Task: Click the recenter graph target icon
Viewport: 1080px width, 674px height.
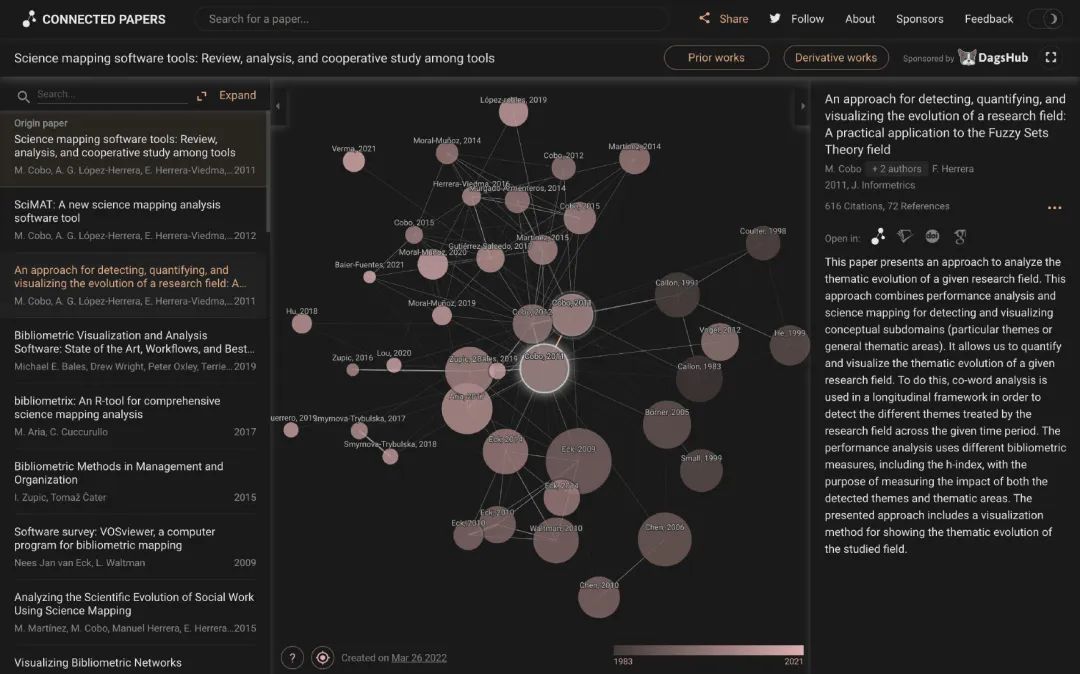Action: 322,657
